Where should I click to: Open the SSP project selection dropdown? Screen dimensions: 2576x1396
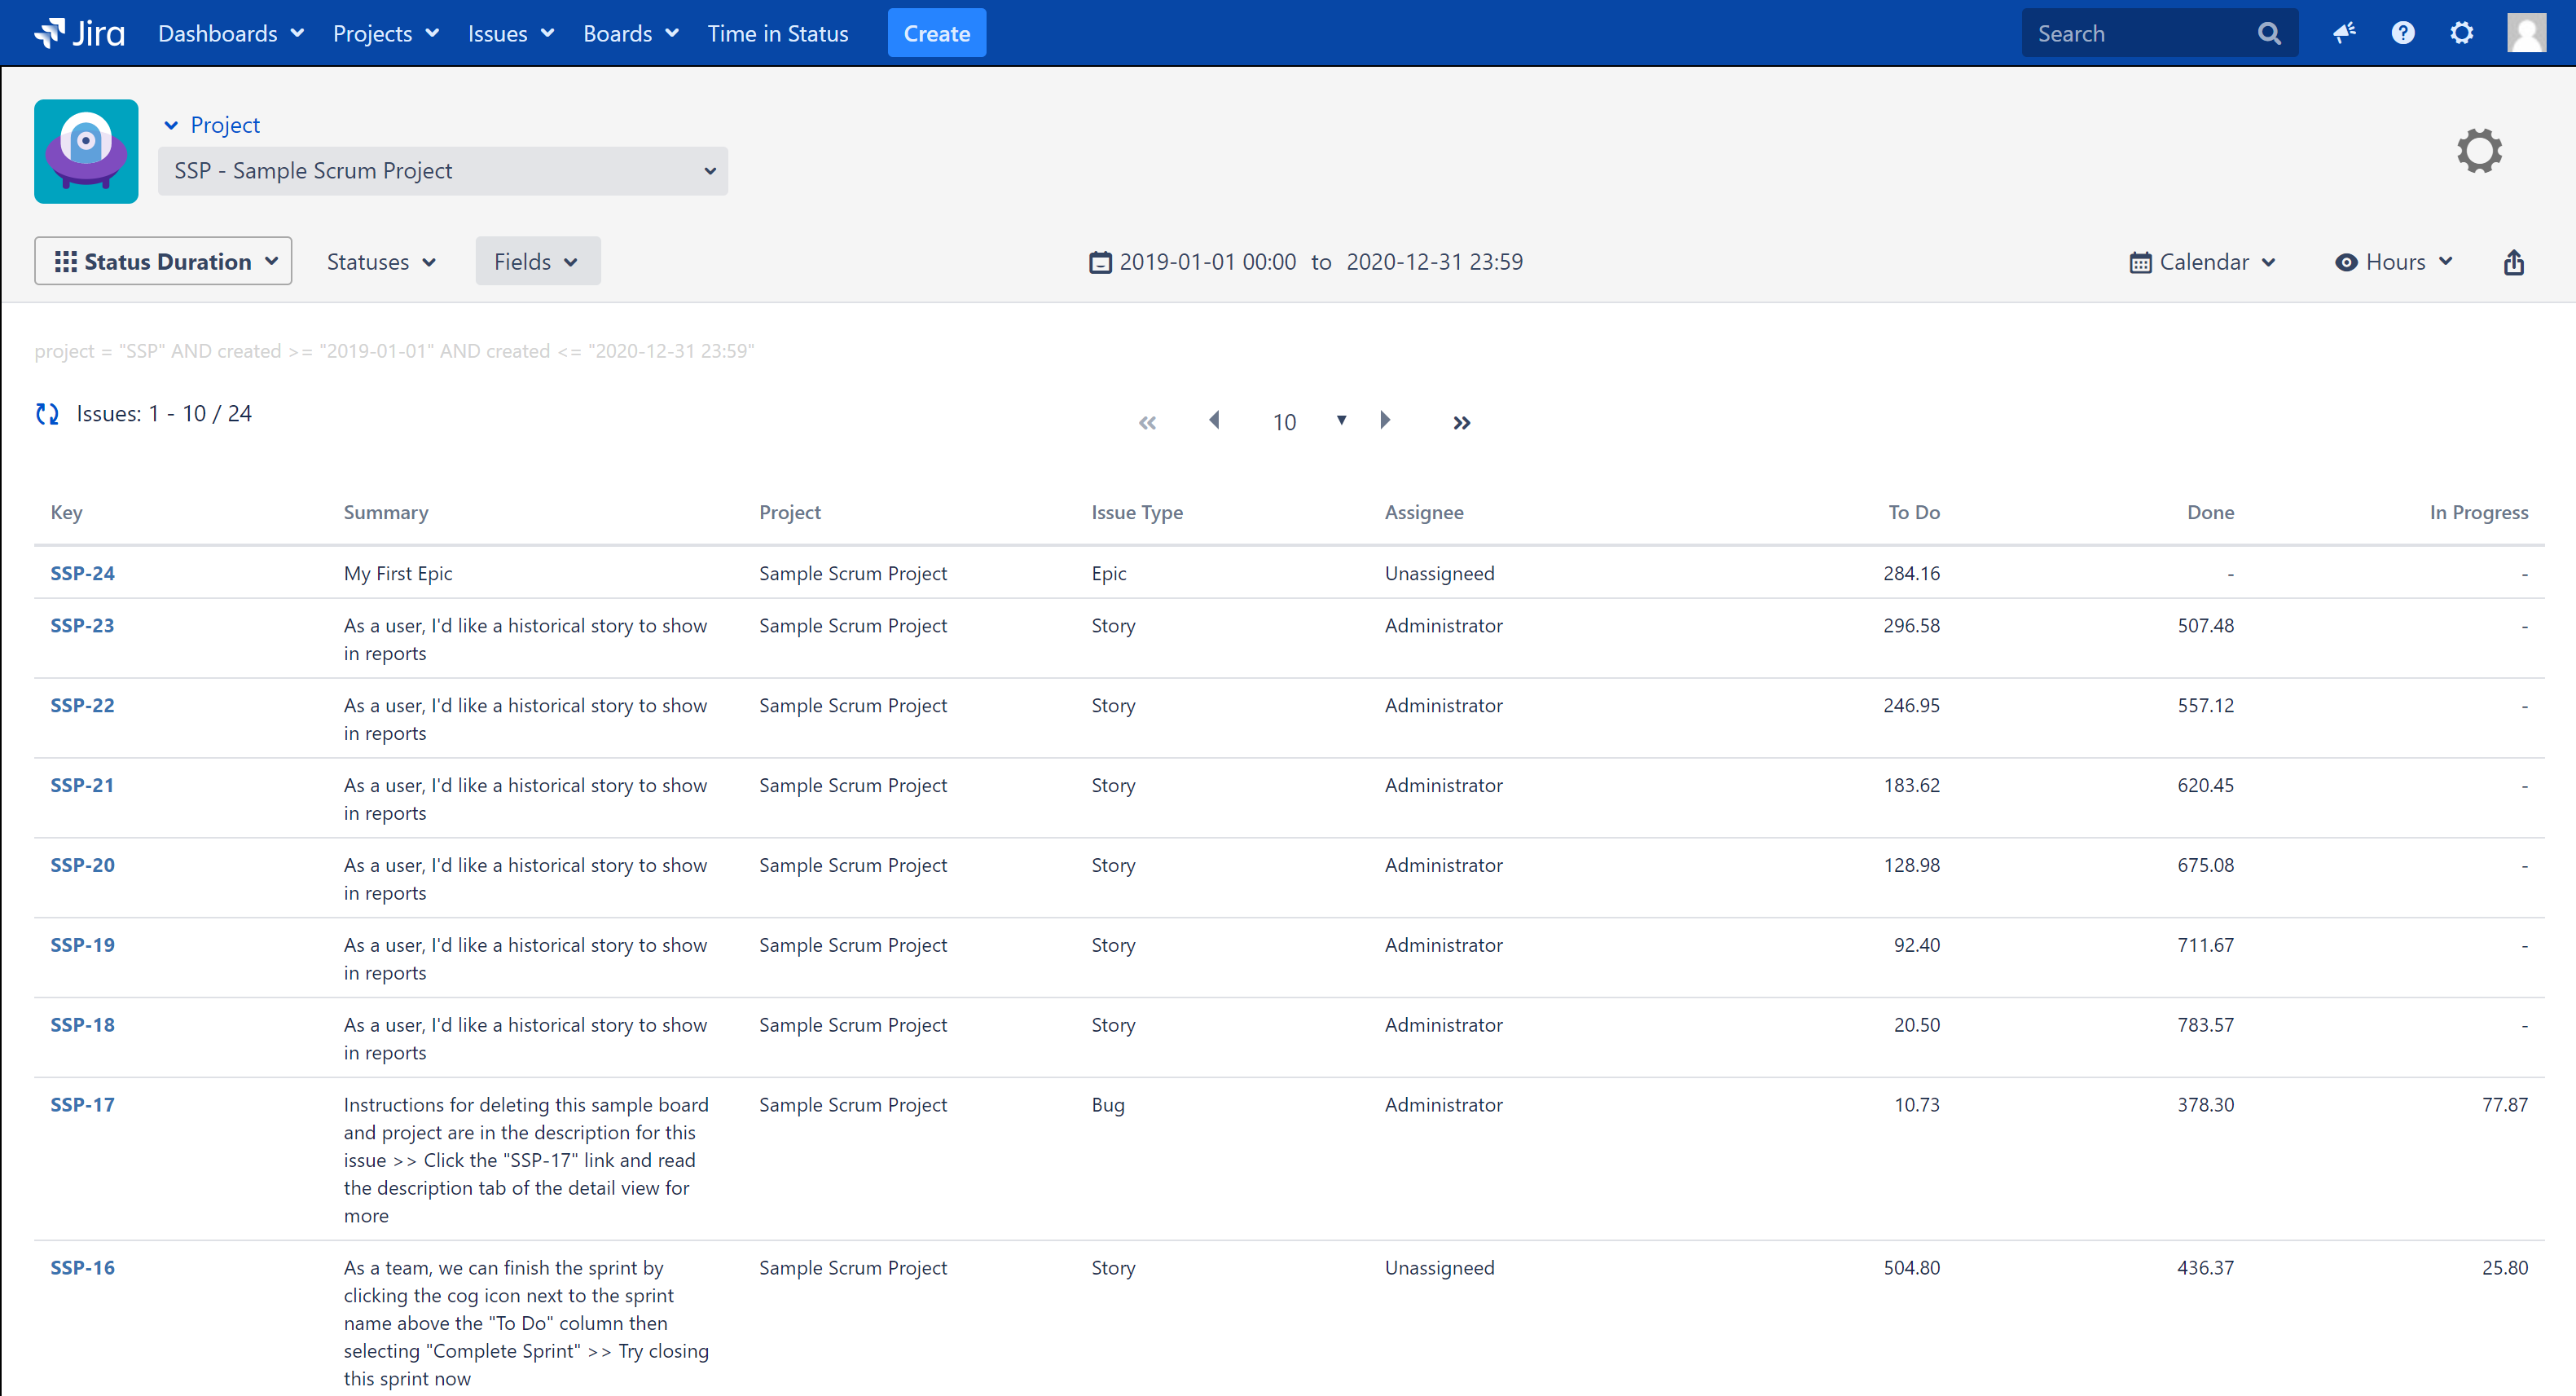point(442,171)
